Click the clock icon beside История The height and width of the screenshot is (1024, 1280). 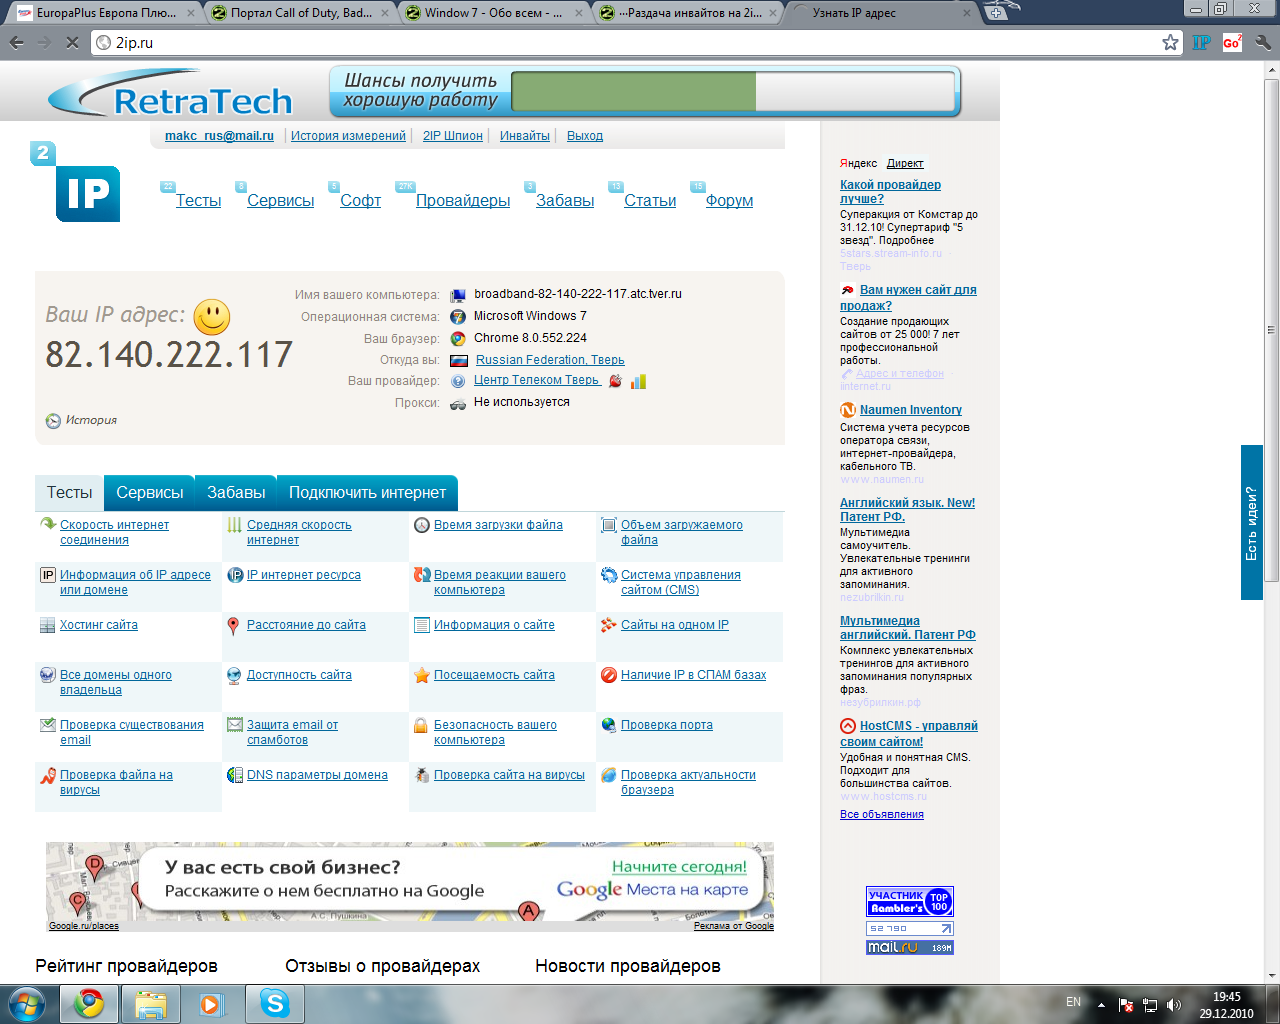(53, 421)
